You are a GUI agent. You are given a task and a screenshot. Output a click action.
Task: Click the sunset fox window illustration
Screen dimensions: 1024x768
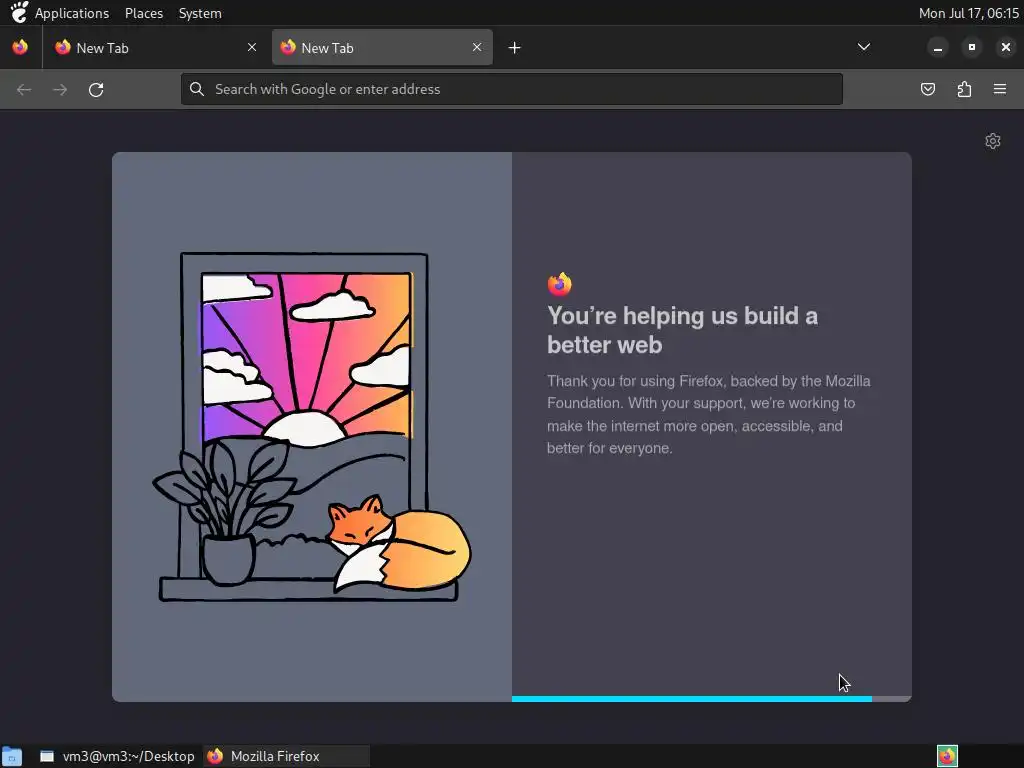(312, 427)
